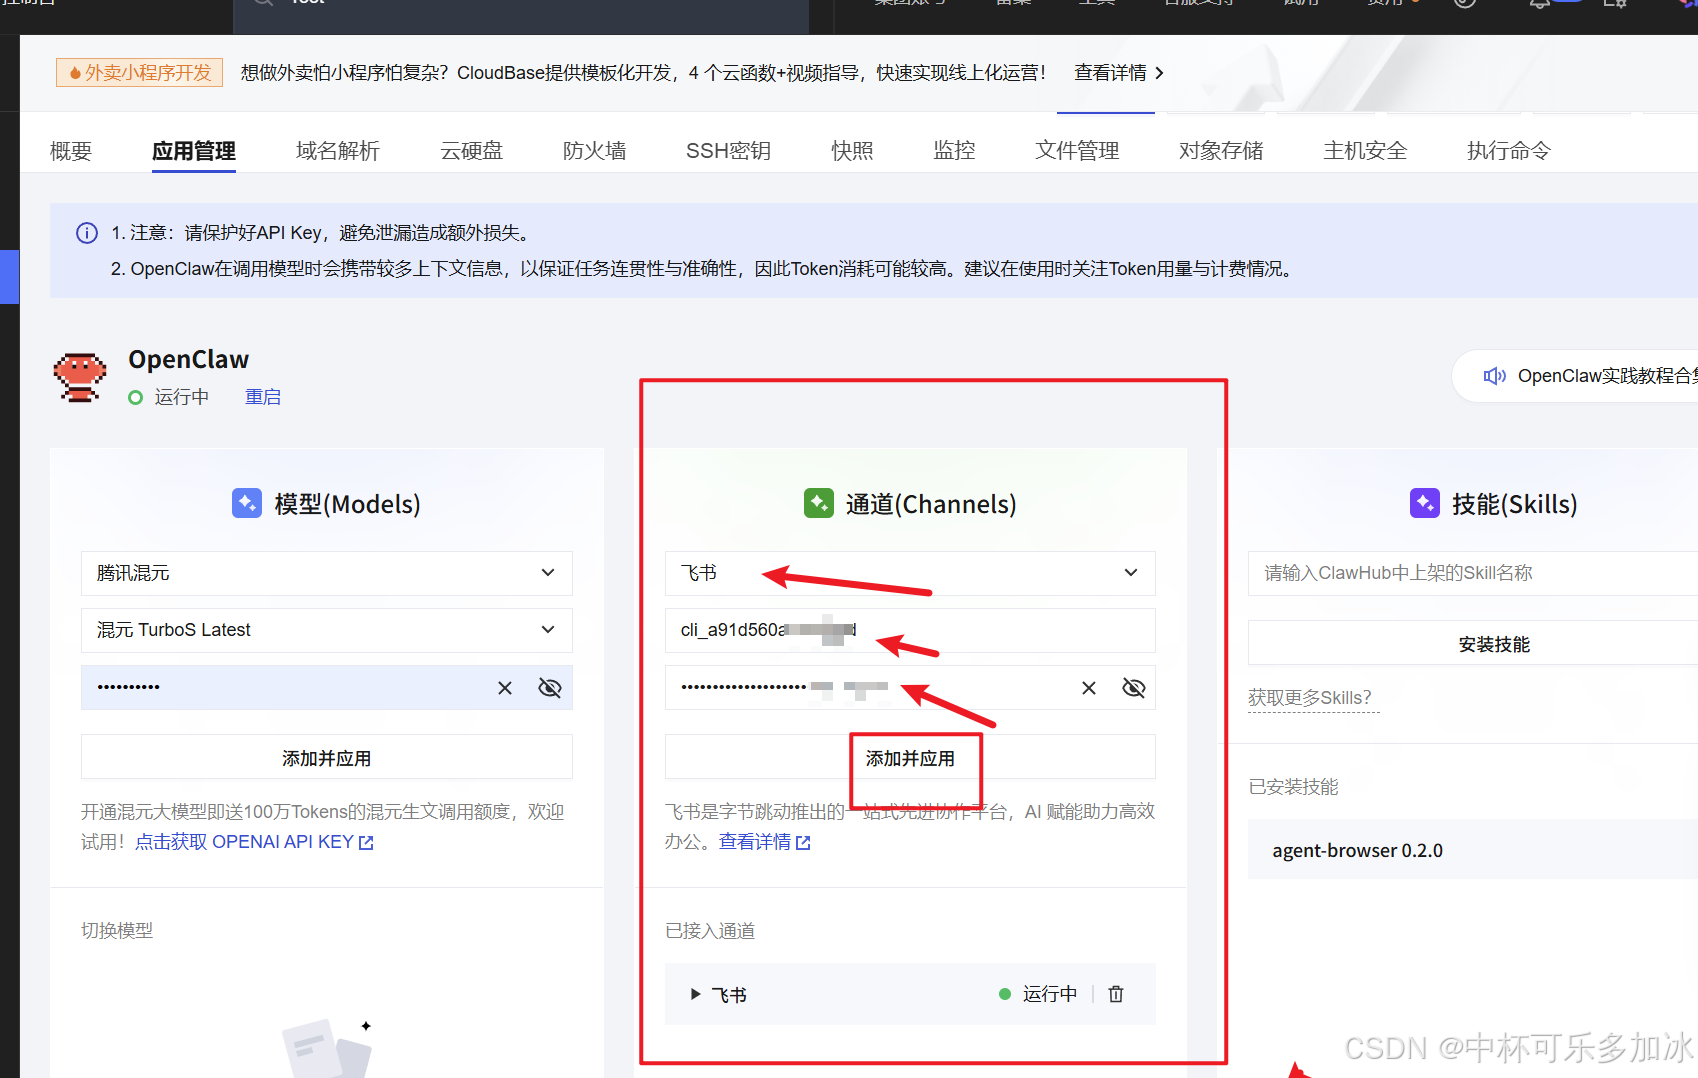Click the 模型(Models) panel icon

pyautogui.click(x=247, y=503)
